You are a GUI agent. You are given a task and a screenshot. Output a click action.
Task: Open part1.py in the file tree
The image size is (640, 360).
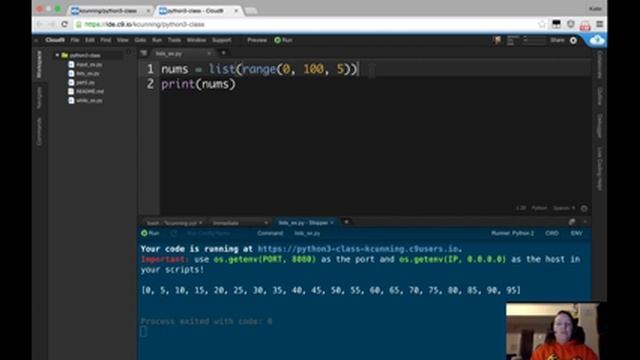pyautogui.click(x=82, y=82)
